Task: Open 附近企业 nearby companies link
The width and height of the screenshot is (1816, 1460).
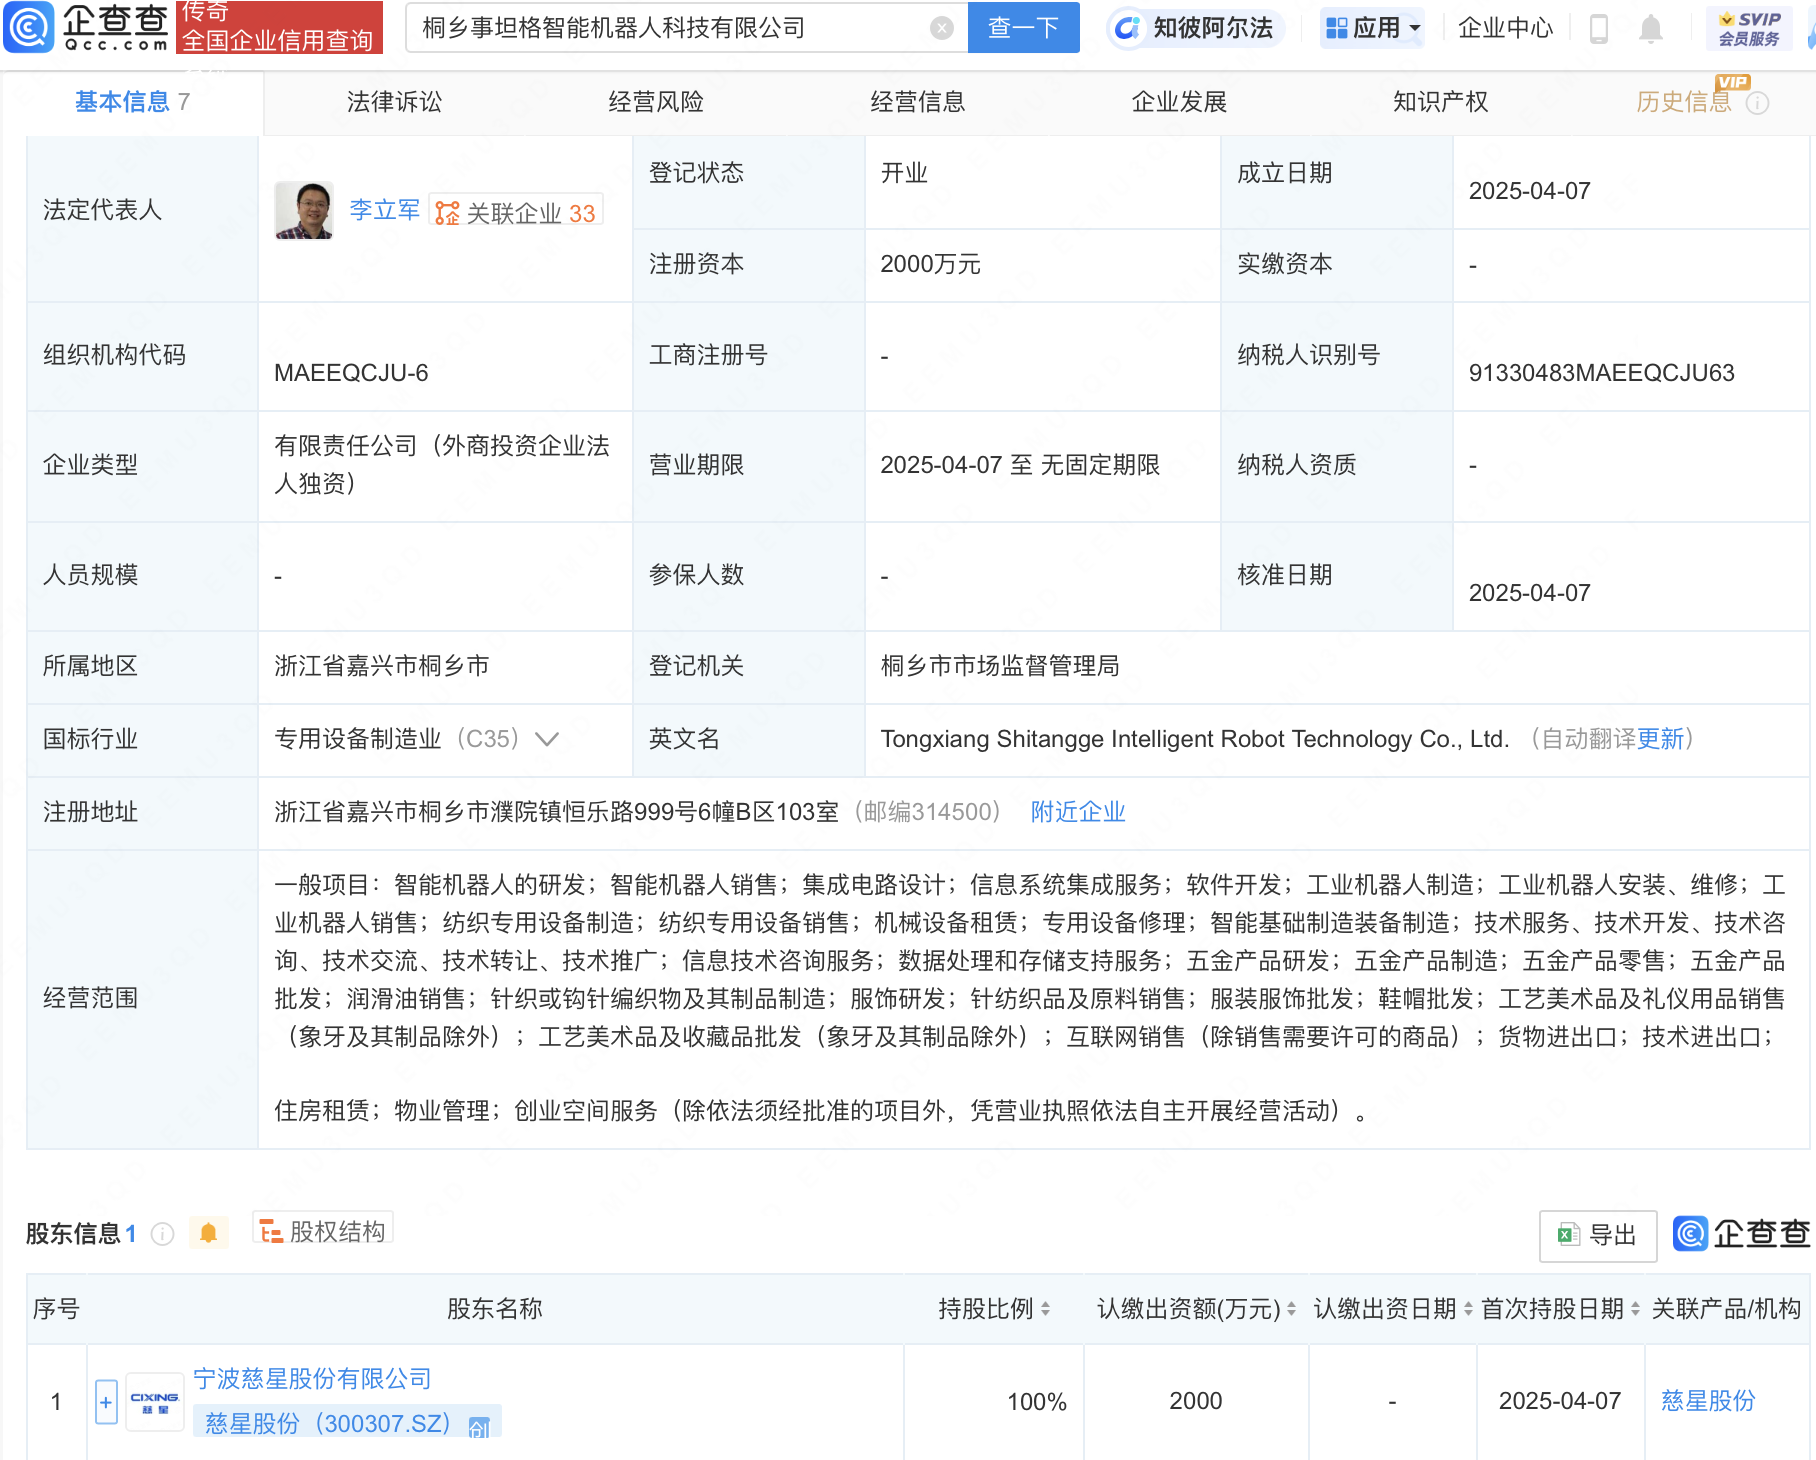Action: (x=1078, y=812)
